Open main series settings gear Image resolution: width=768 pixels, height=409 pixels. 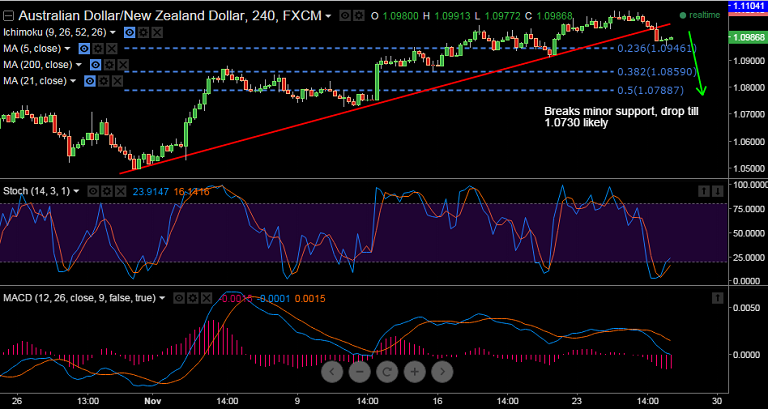359,16
